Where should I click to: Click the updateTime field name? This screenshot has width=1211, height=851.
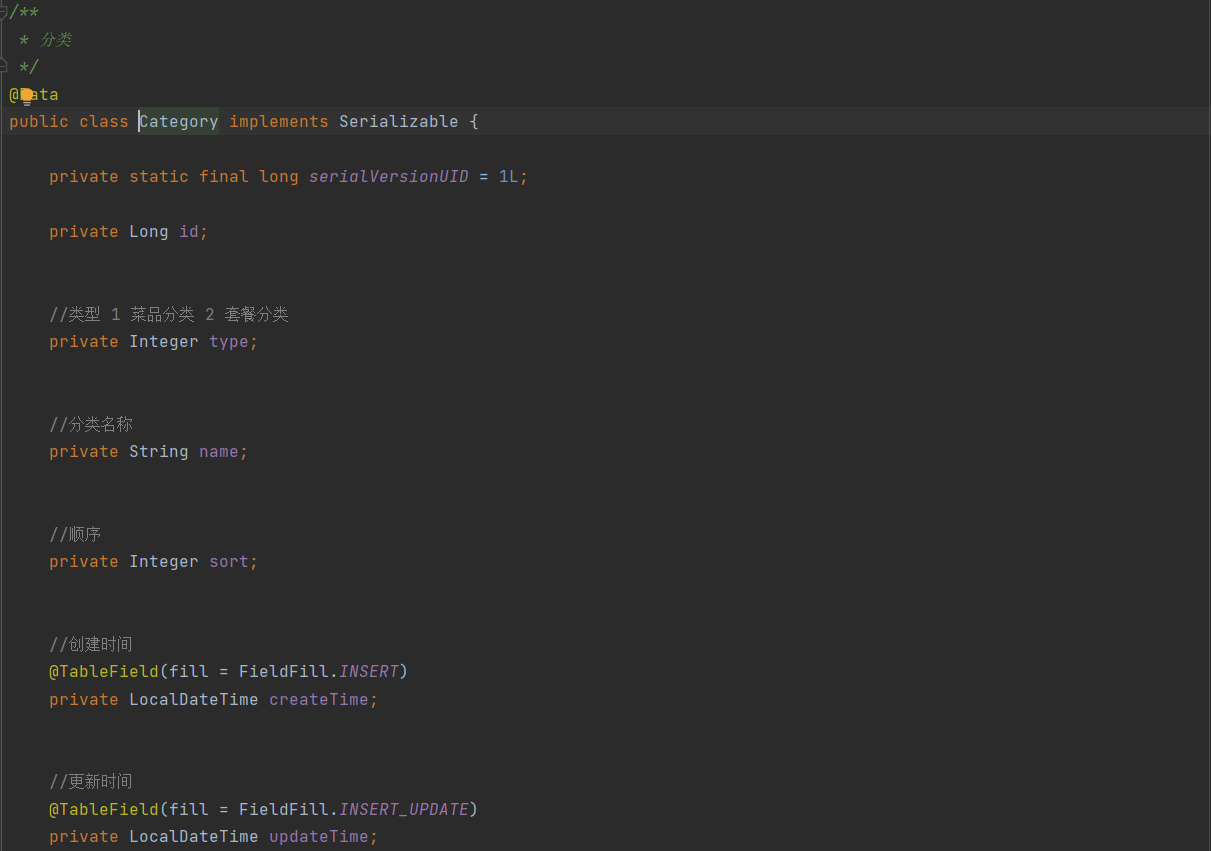pos(318,837)
